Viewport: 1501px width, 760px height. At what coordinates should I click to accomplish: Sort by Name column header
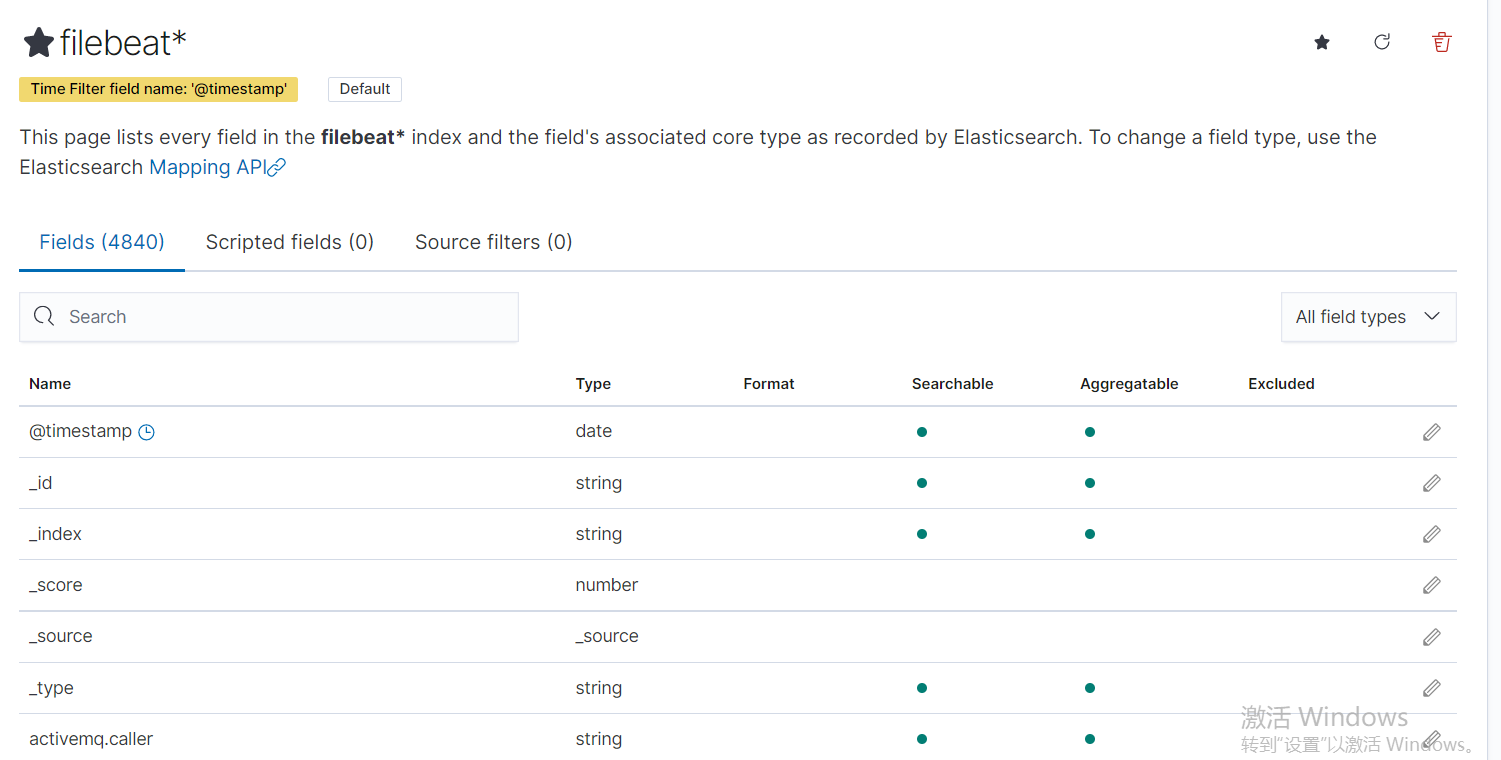tap(50, 384)
